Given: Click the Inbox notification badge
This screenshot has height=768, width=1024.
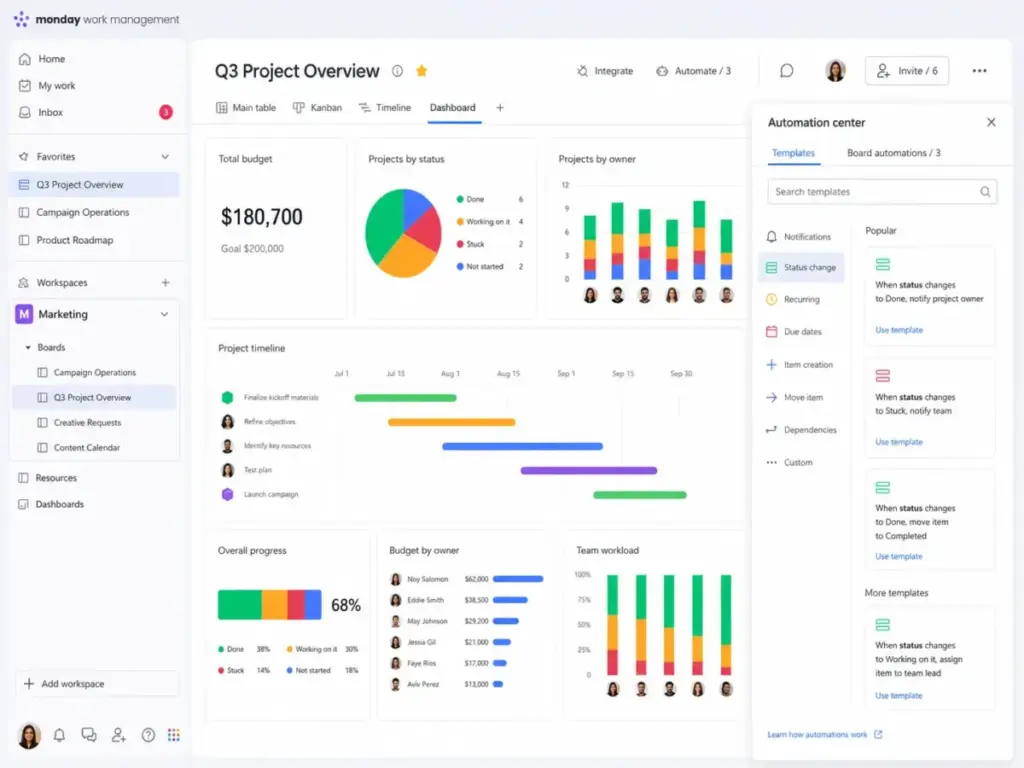Looking at the screenshot, I should (166, 112).
